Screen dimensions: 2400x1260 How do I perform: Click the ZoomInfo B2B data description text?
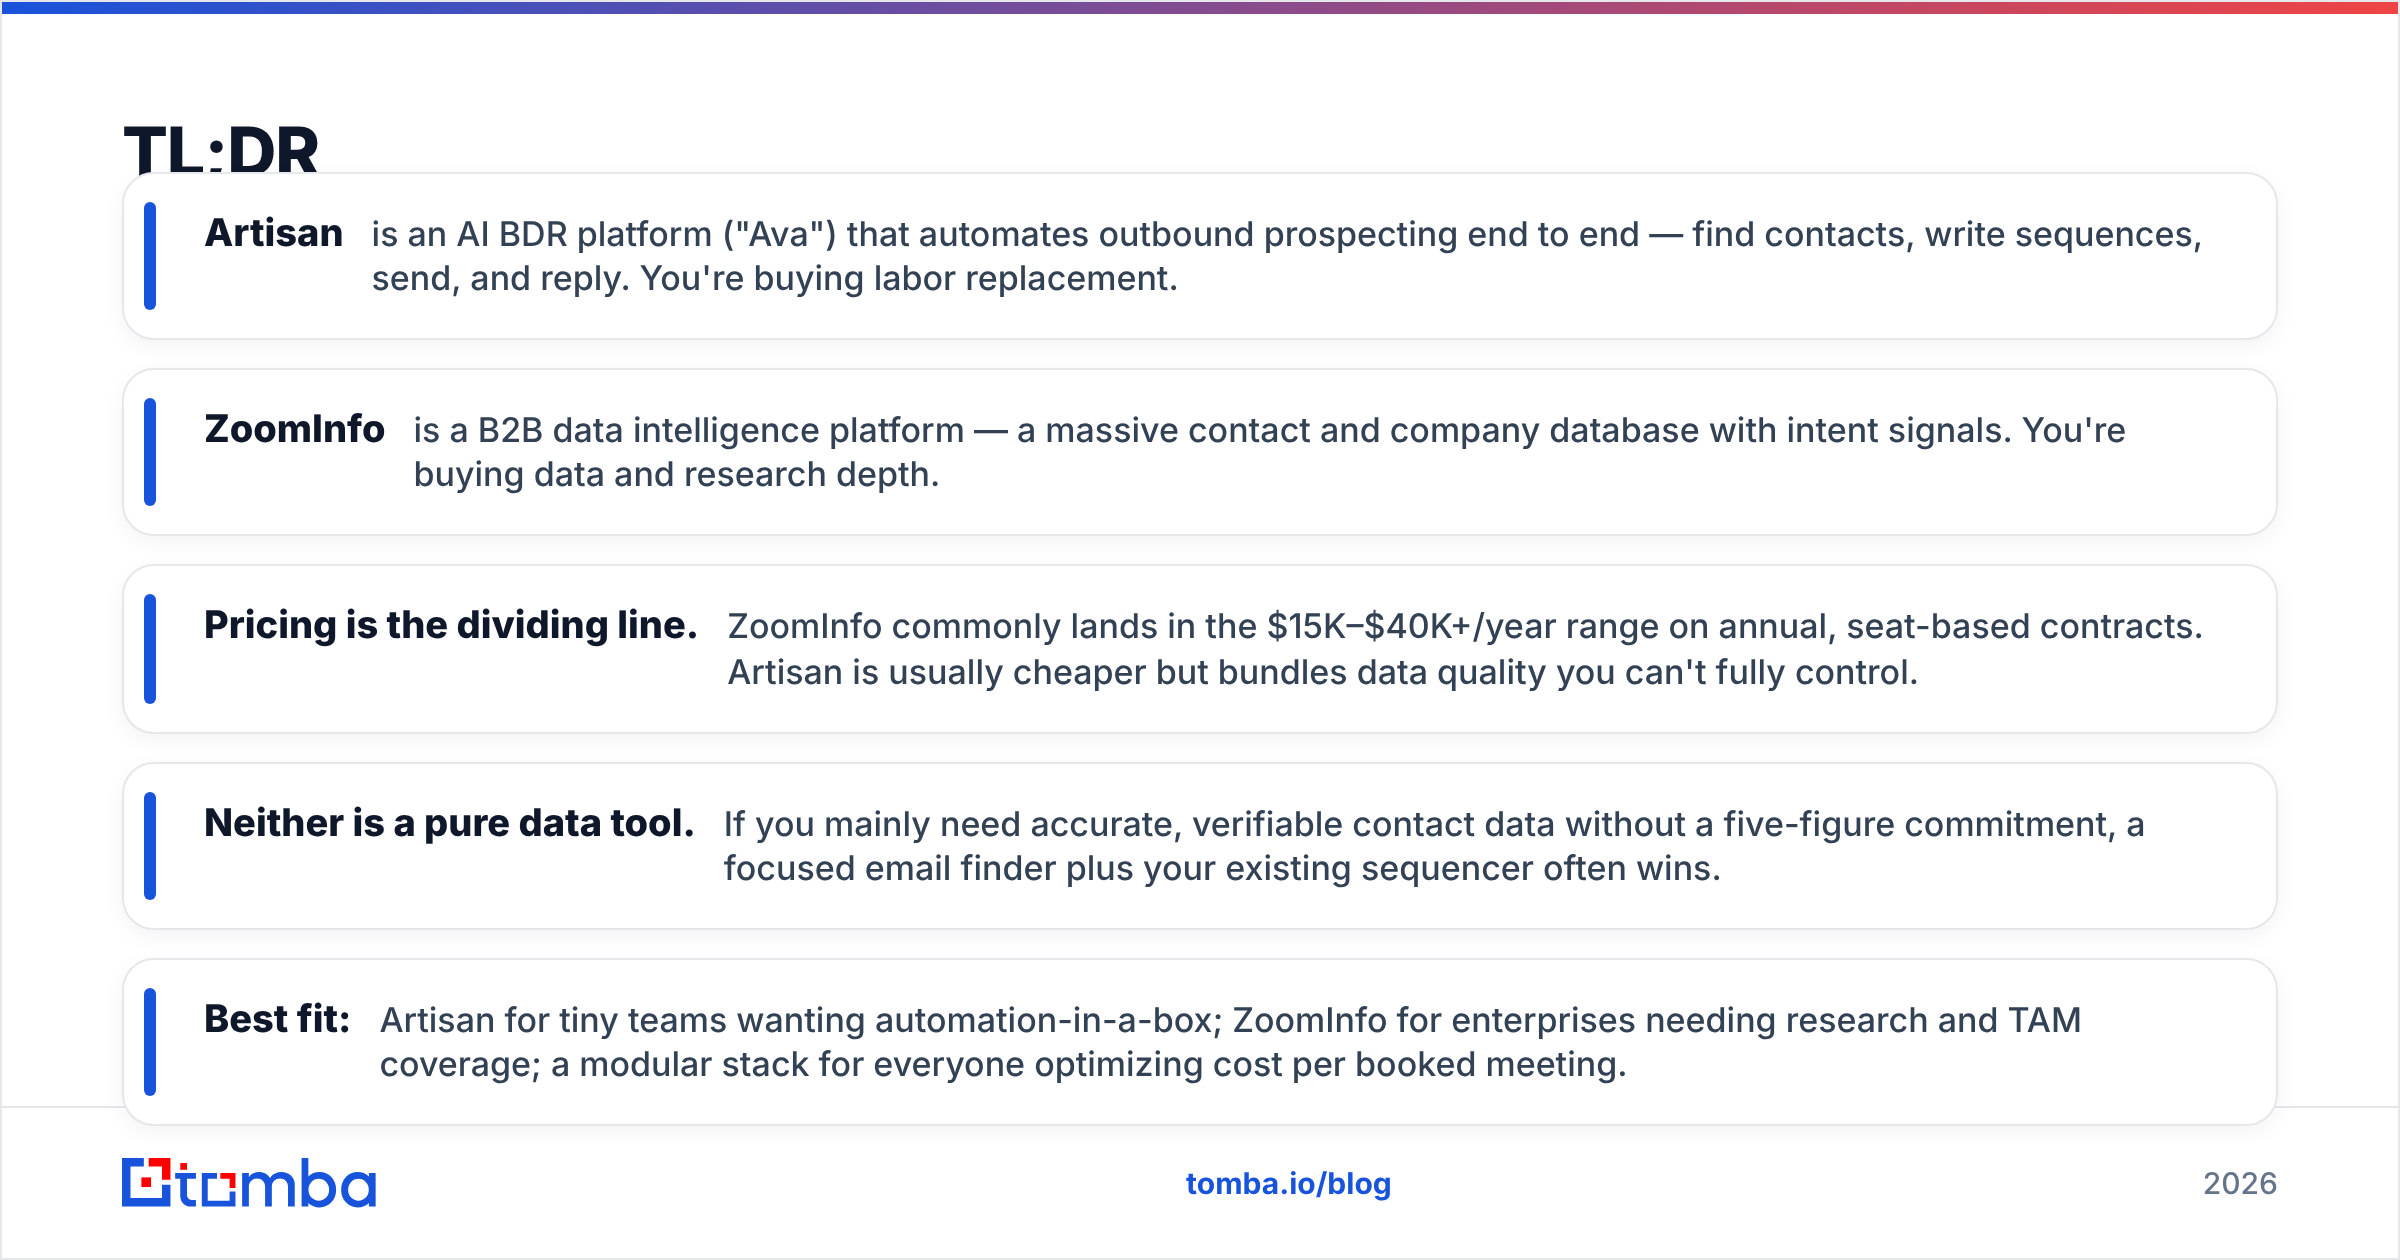pos(1270,452)
